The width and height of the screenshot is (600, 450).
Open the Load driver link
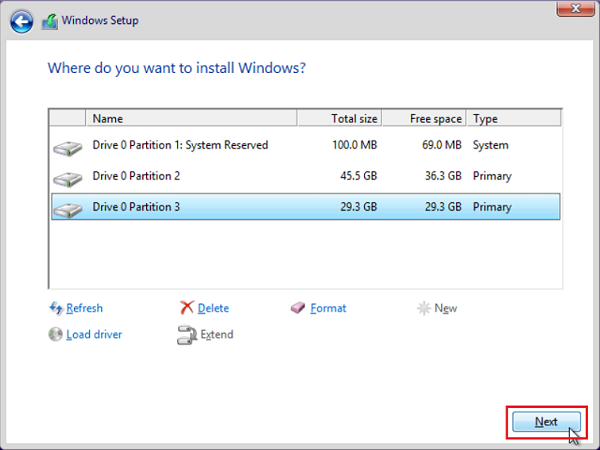[x=94, y=334]
